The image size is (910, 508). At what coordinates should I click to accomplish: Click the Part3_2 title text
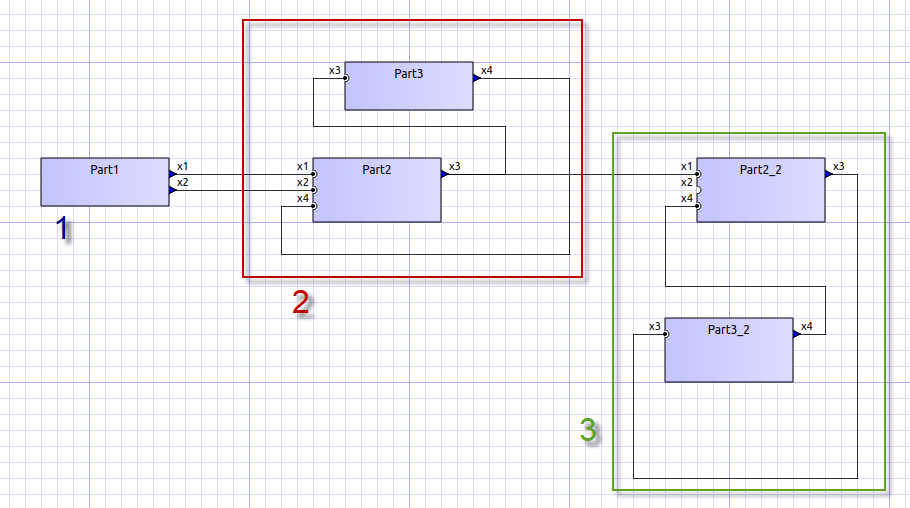(728, 330)
